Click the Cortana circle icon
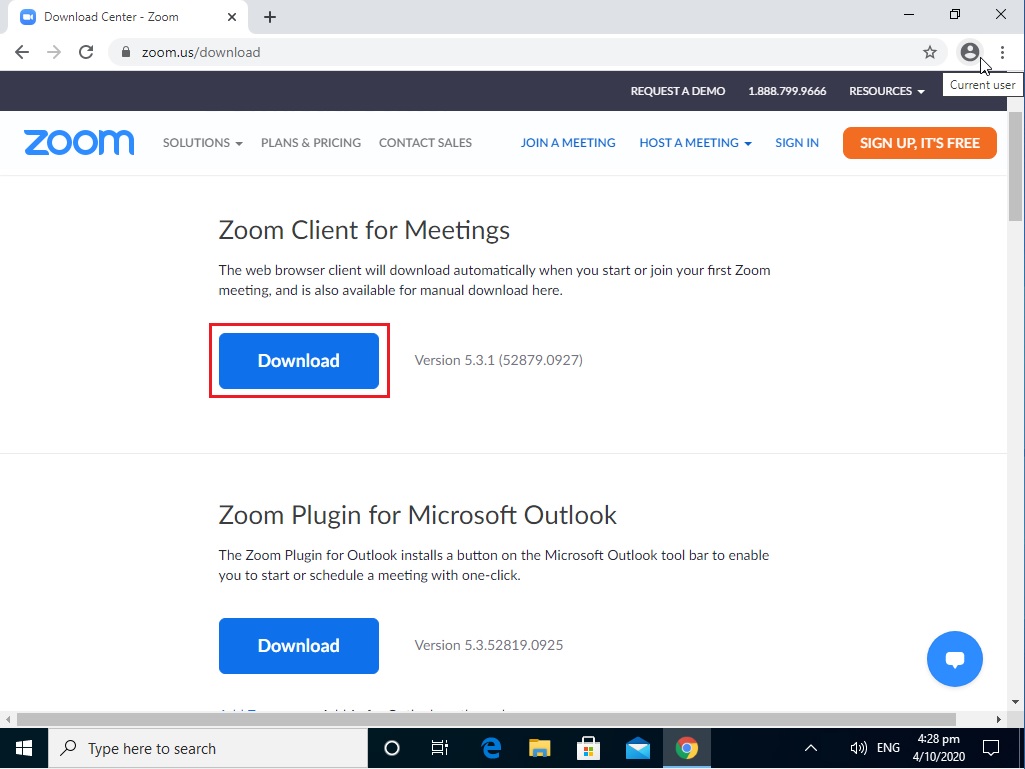The image size is (1025, 769). [392, 748]
